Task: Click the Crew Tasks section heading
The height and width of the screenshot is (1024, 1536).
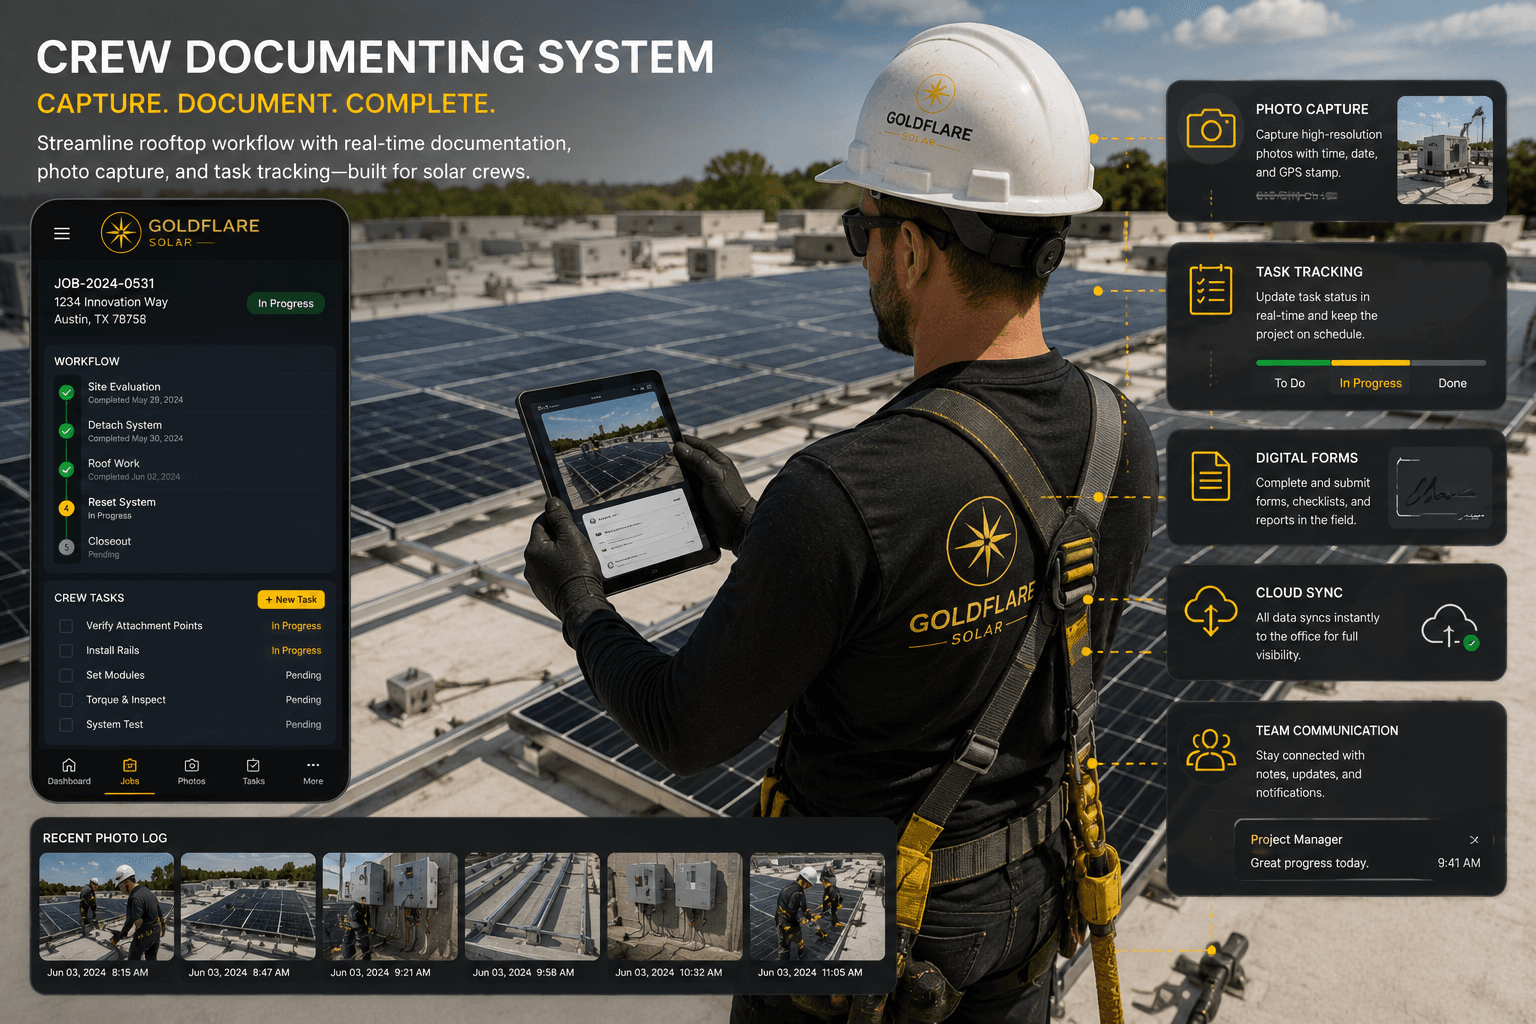Action: [x=89, y=598]
